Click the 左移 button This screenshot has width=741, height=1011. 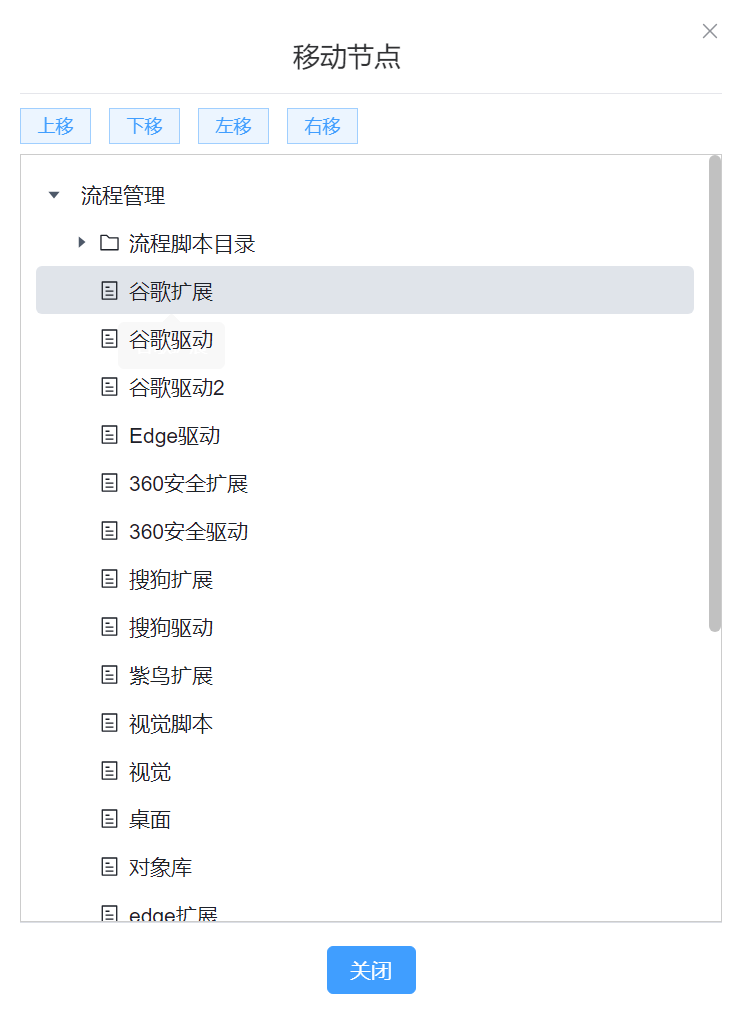233,126
